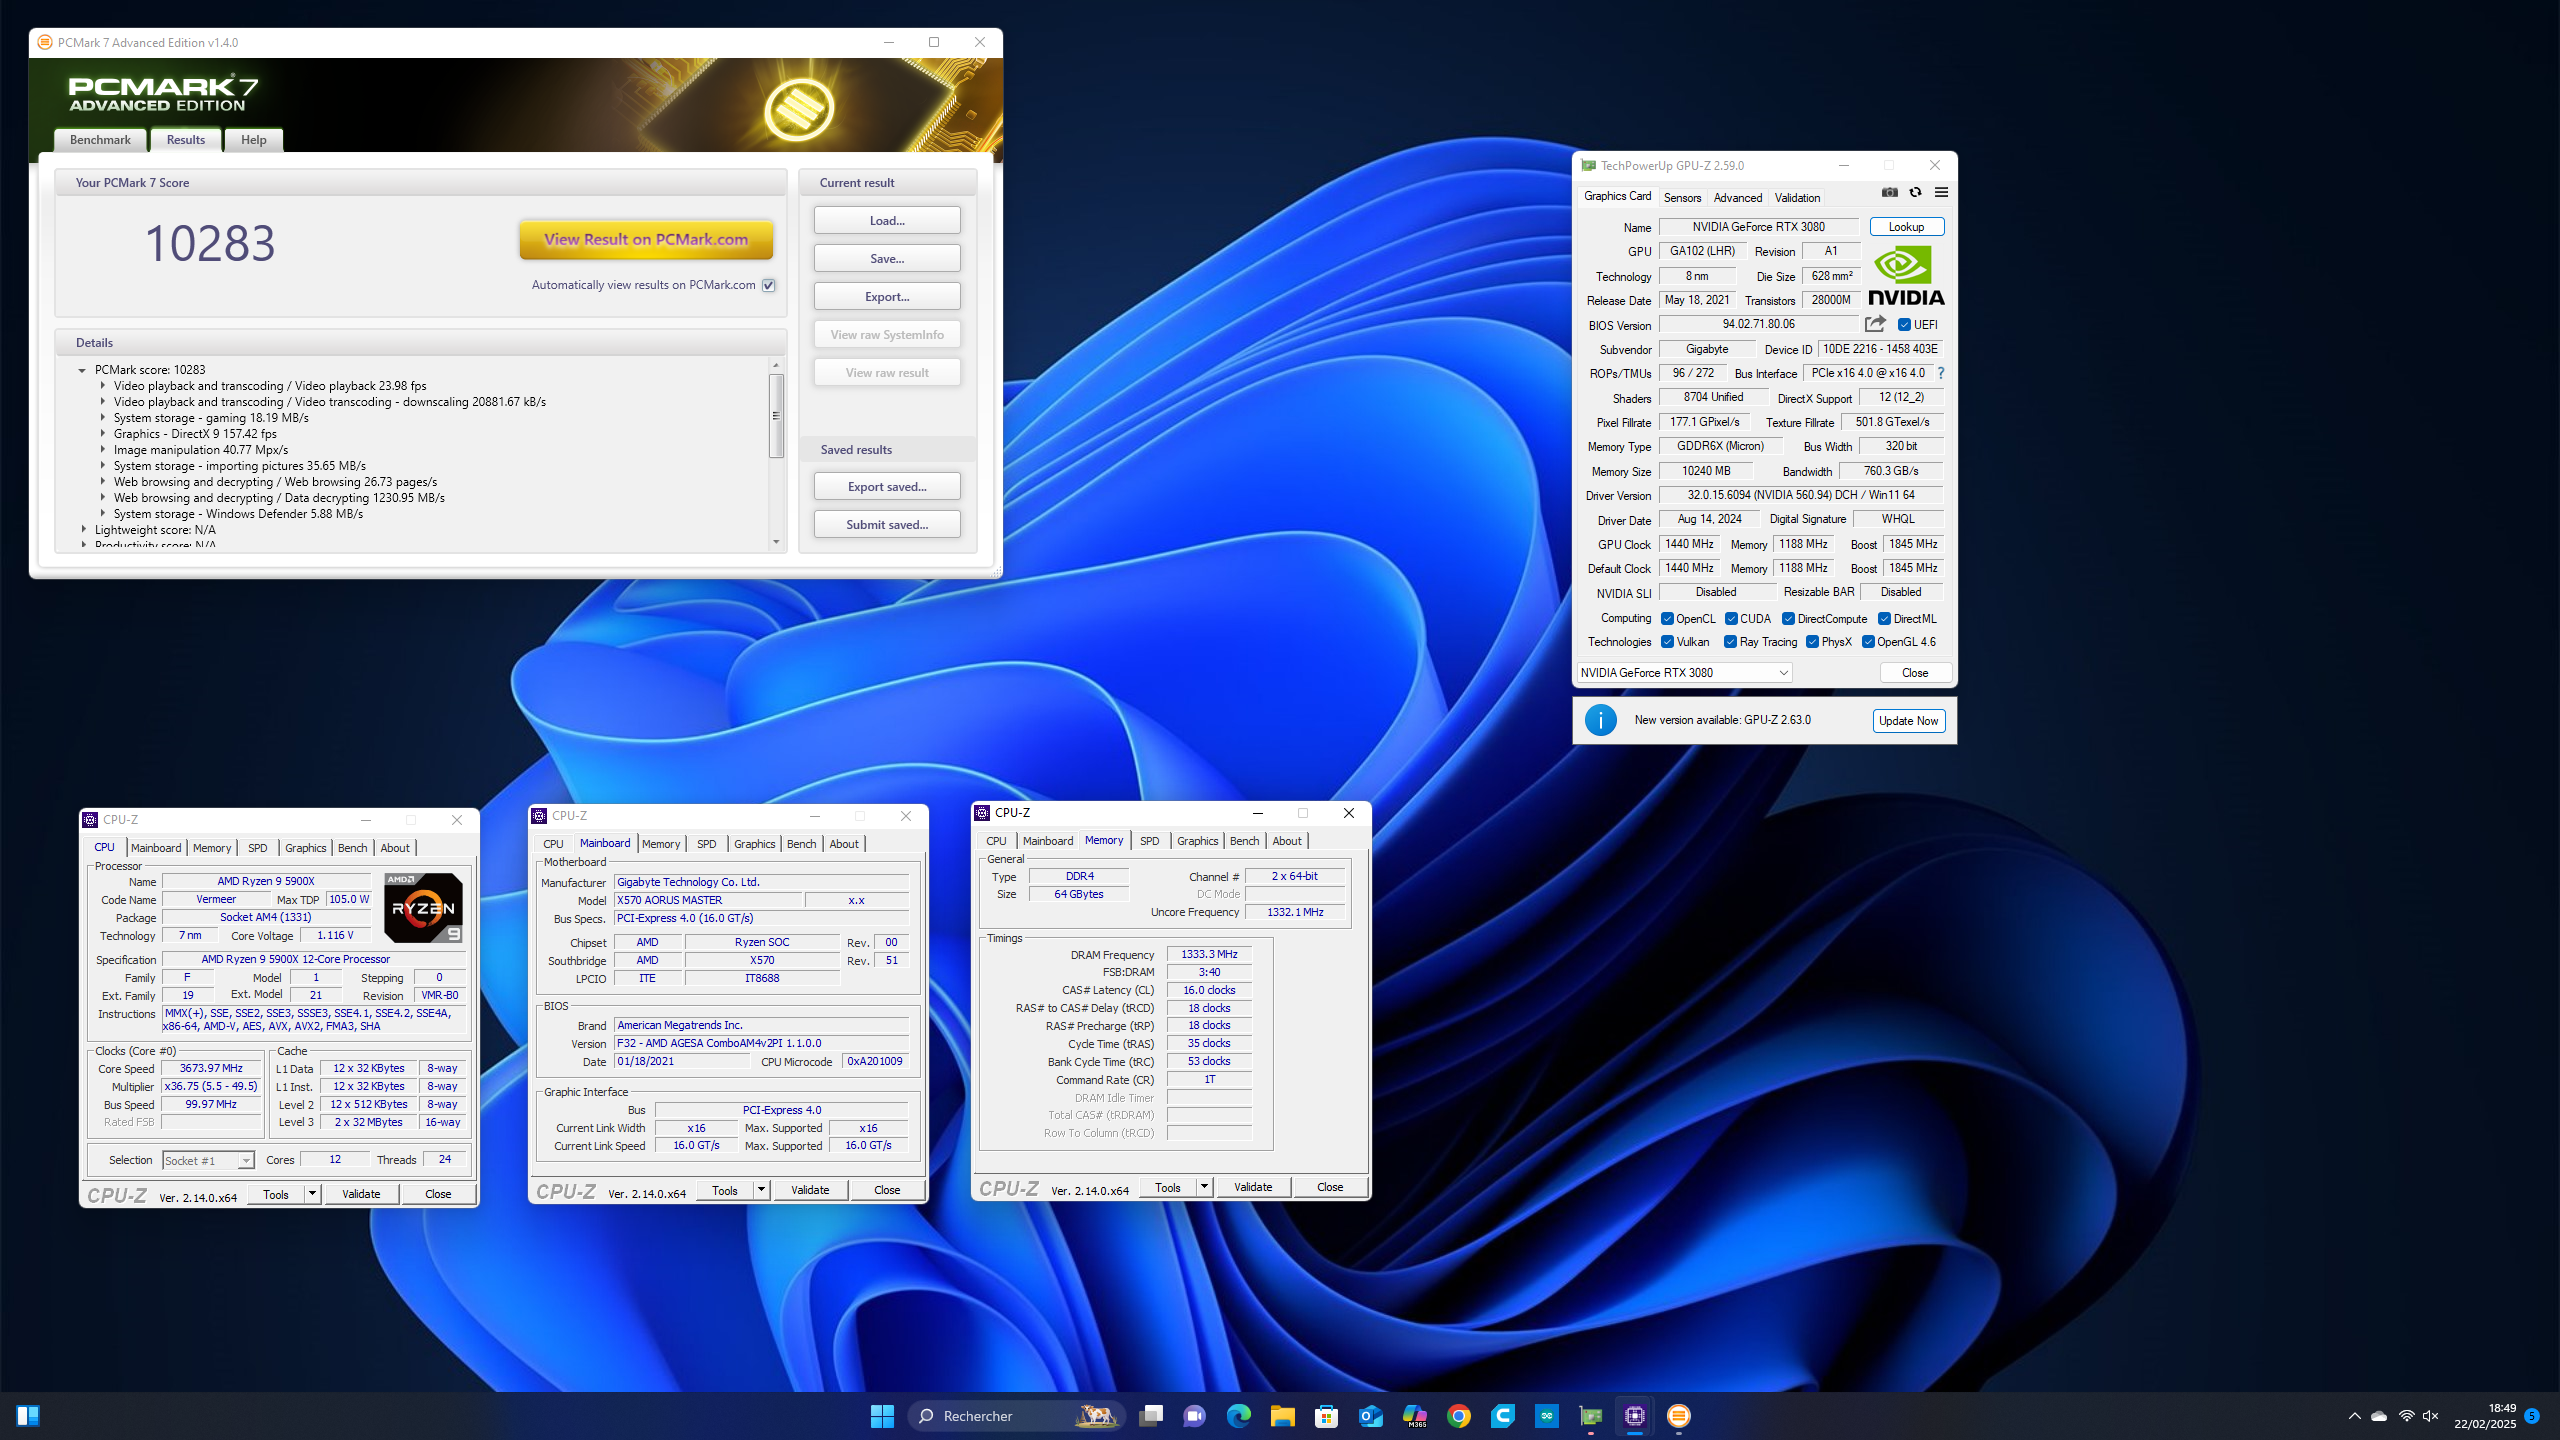This screenshot has width=2560, height=1440.
Task: Toggle automatically view results on PCMark.com checkbox
Action: [x=769, y=285]
